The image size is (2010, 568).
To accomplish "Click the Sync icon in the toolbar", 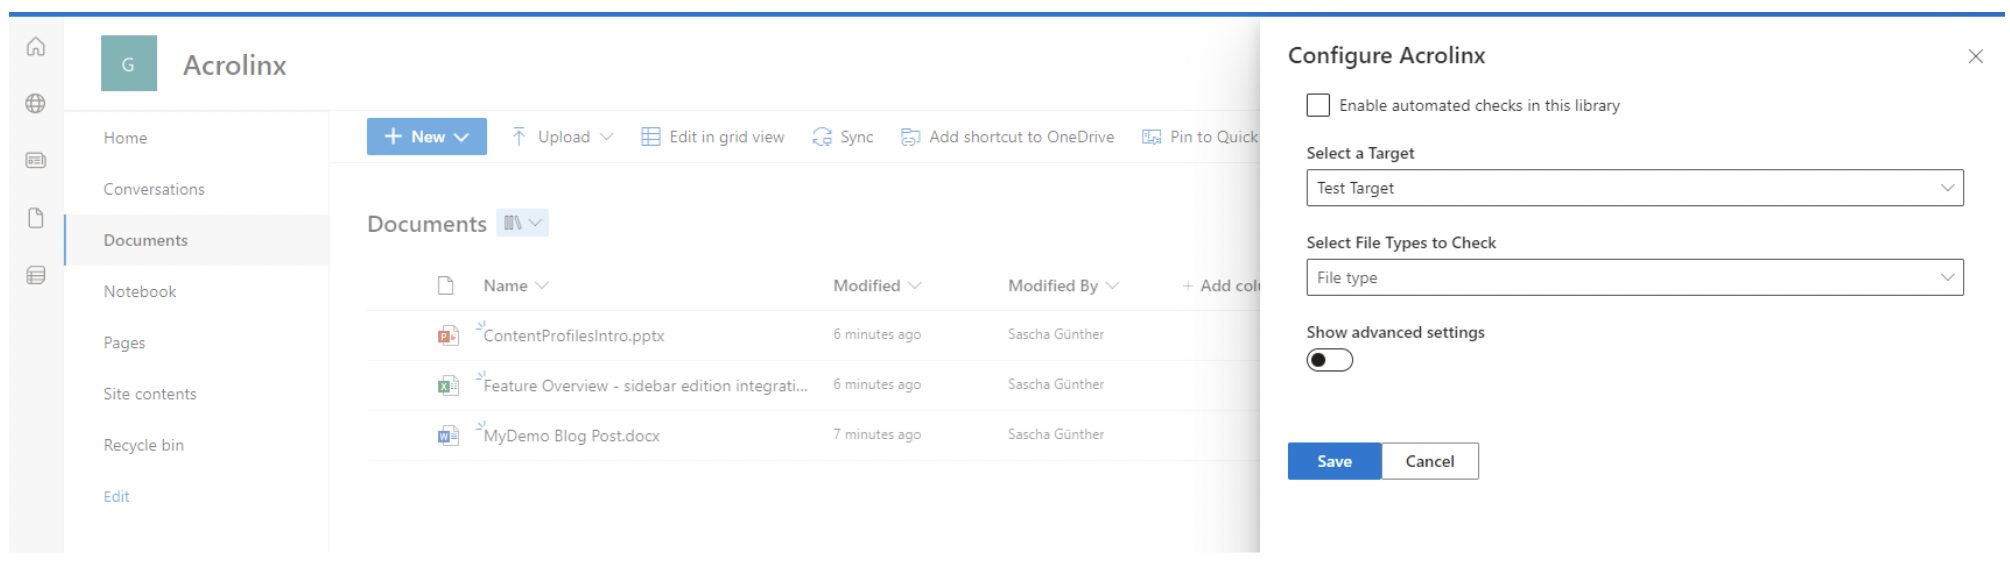I will point(822,137).
